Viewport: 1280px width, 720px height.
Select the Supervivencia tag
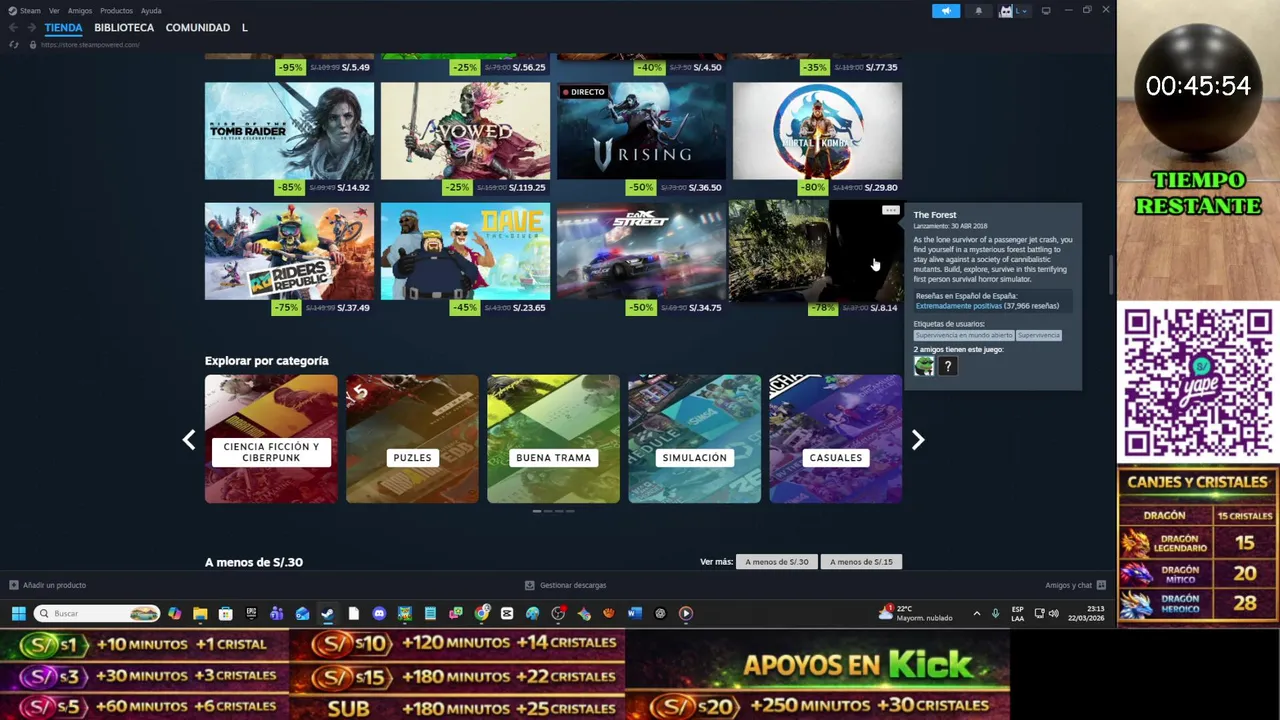click(1039, 335)
